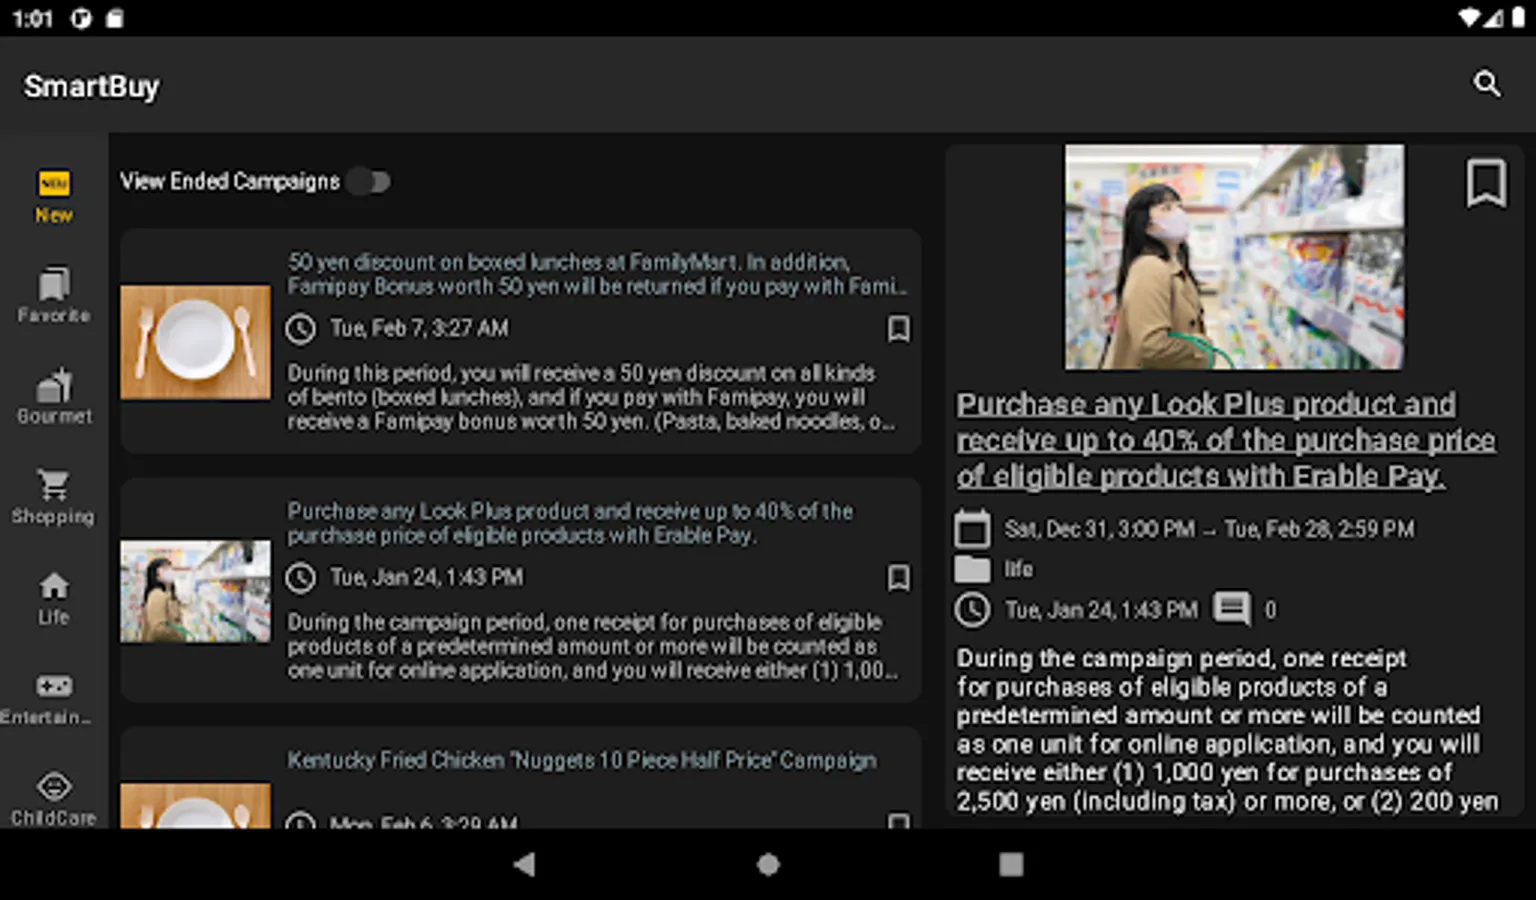Screen dimensions: 1536x900
Task: Click the Look Plus description text in the list
Action: [592, 646]
